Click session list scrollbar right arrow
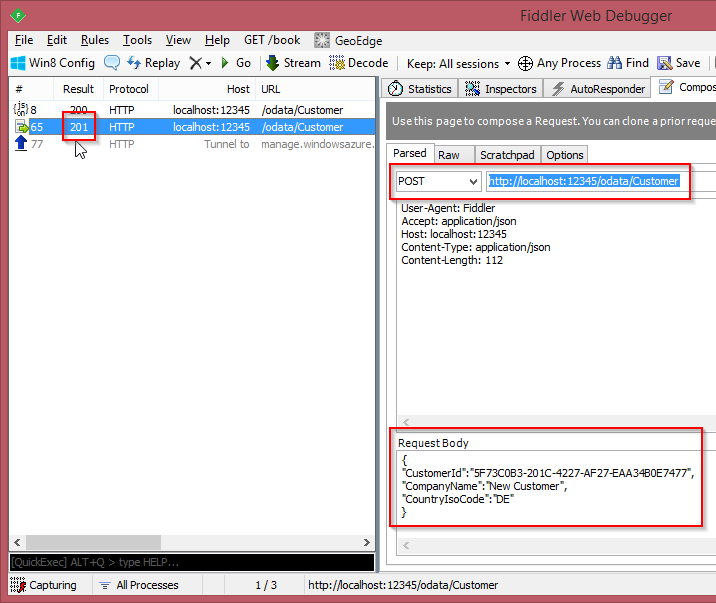Screen dimensions: 716x603 coord(367,543)
